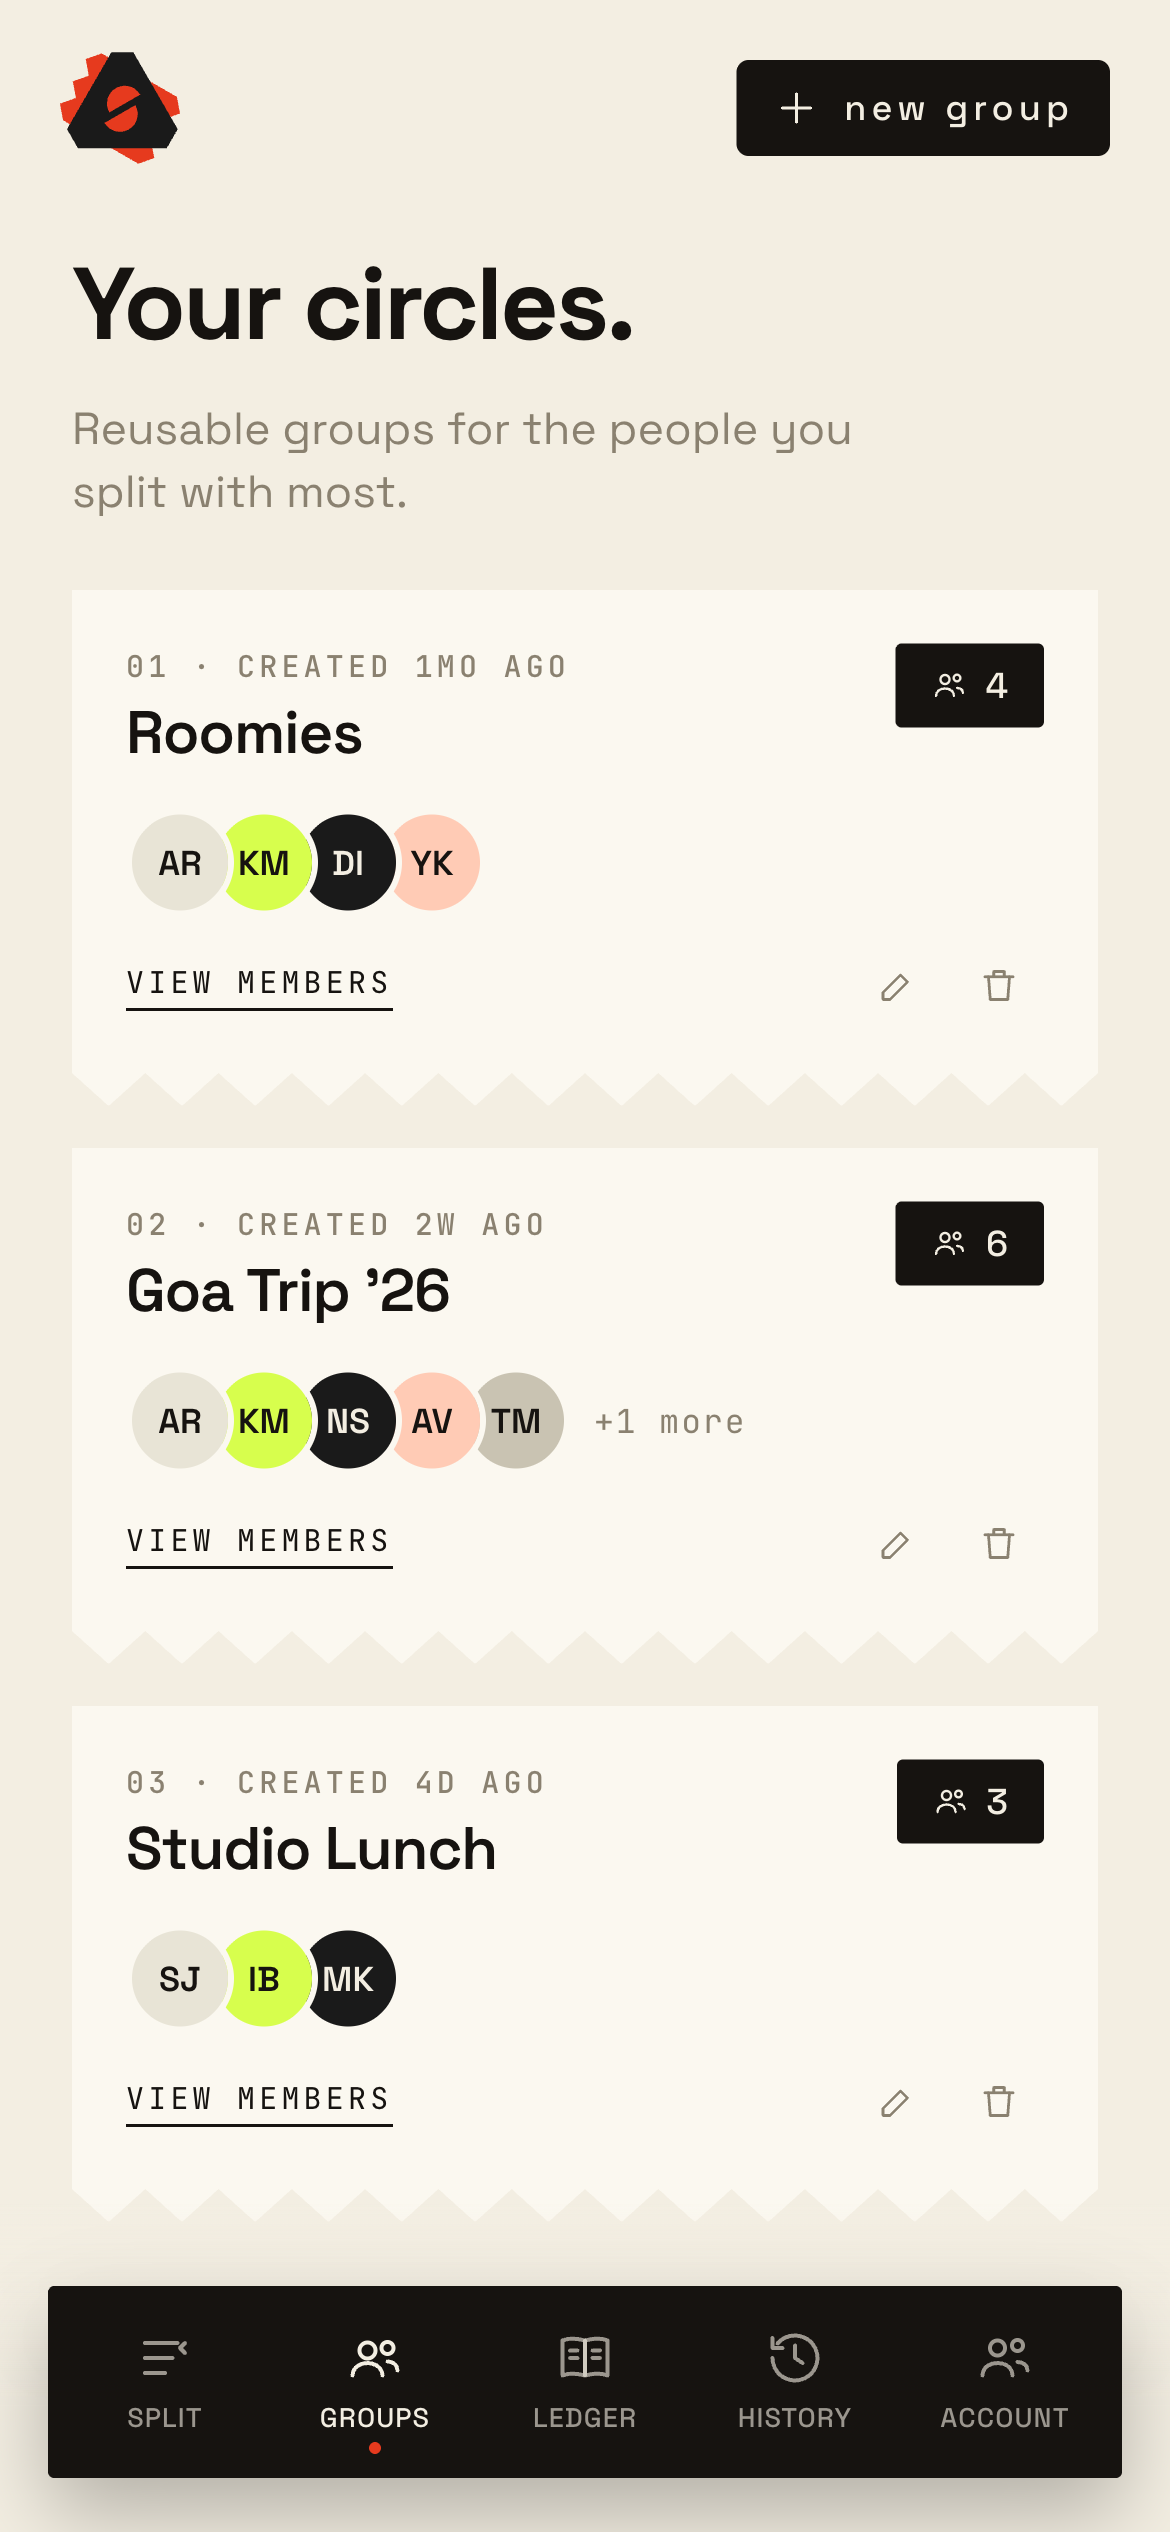
Task: Edit the Goa Trip '26 group
Action: pyautogui.click(x=895, y=1545)
